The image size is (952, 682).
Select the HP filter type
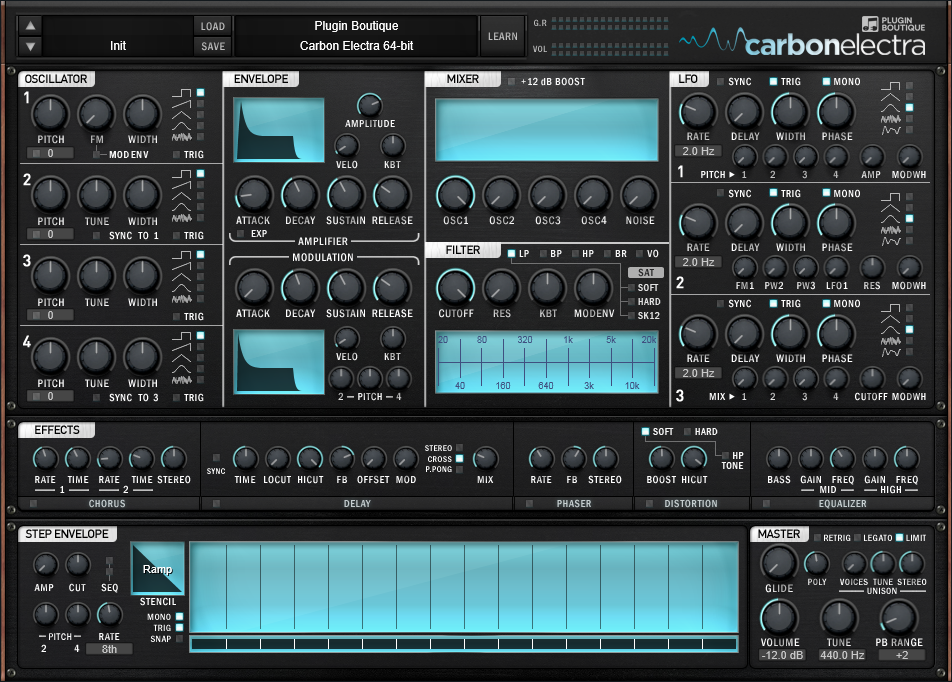tap(574, 254)
